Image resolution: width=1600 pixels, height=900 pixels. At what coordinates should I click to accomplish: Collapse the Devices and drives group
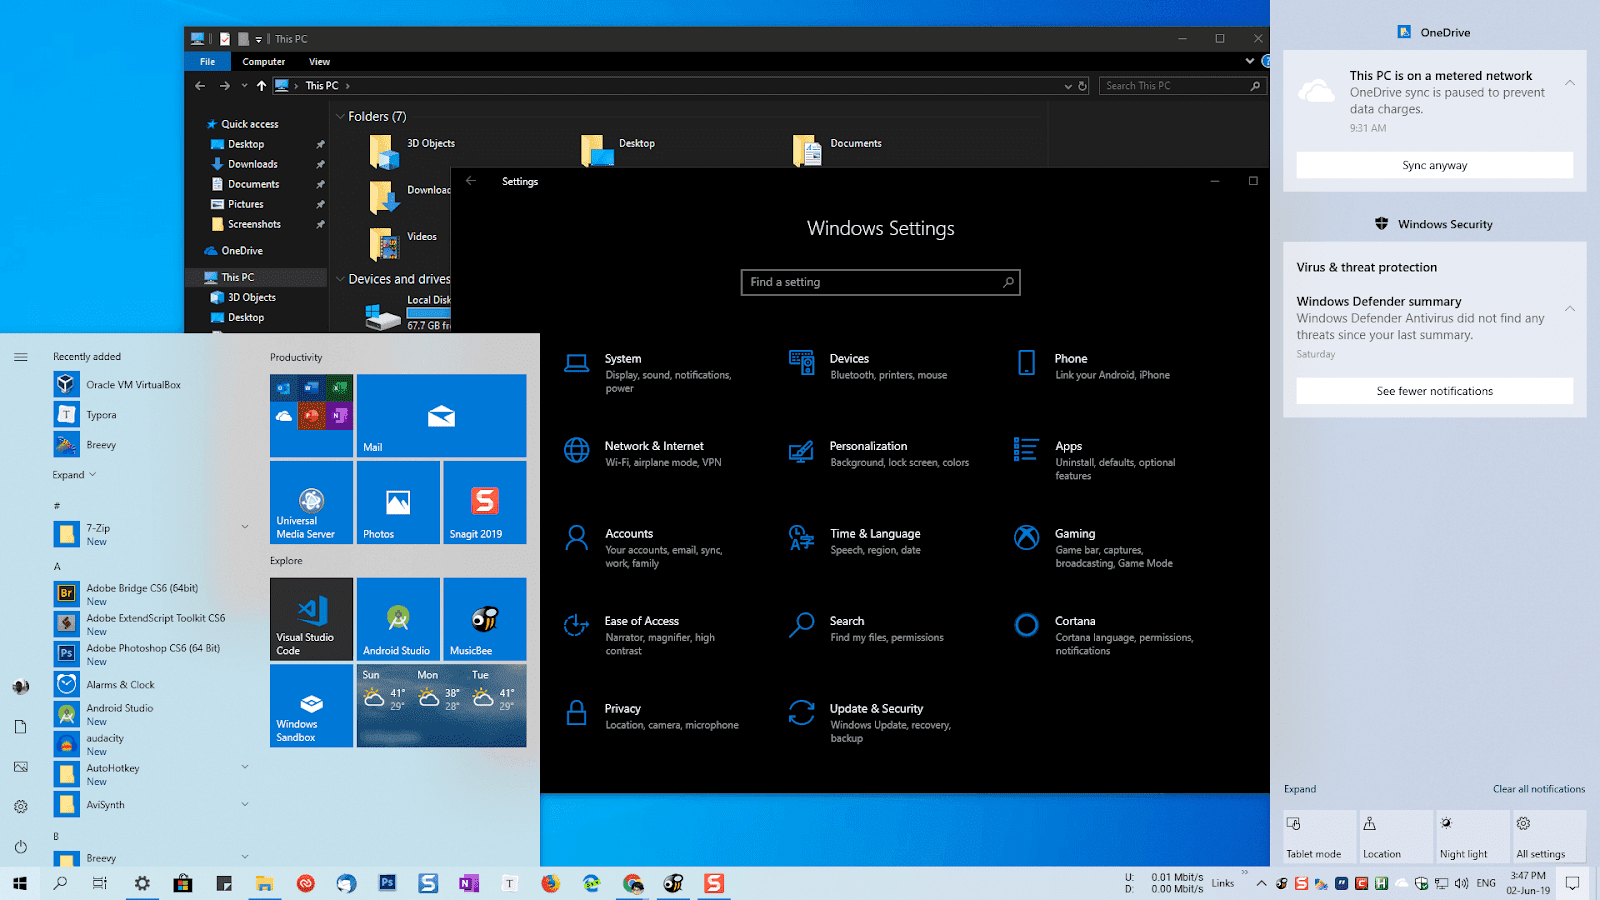pyautogui.click(x=340, y=279)
